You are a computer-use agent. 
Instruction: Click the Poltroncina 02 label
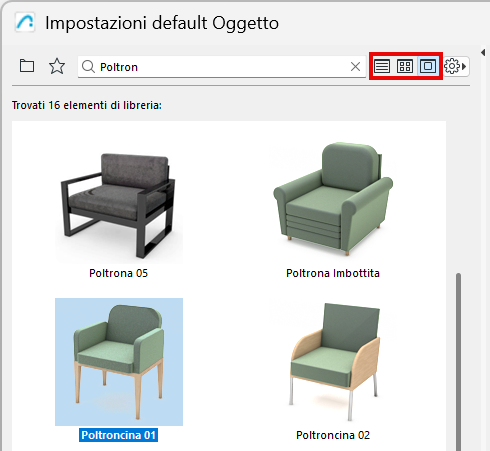(x=333, y=435)
